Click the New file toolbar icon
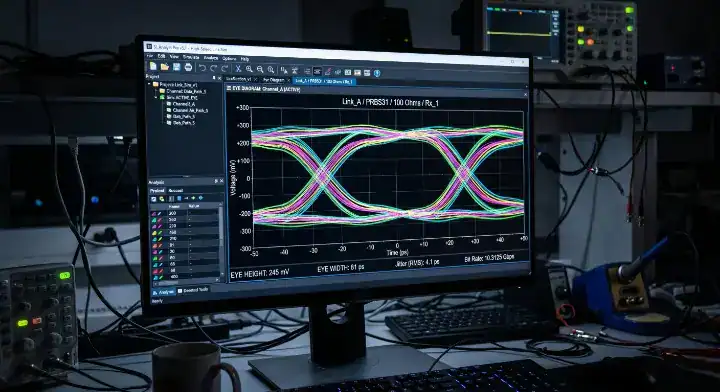This screenshot has height=392, width=720. [x=153, y=67]
